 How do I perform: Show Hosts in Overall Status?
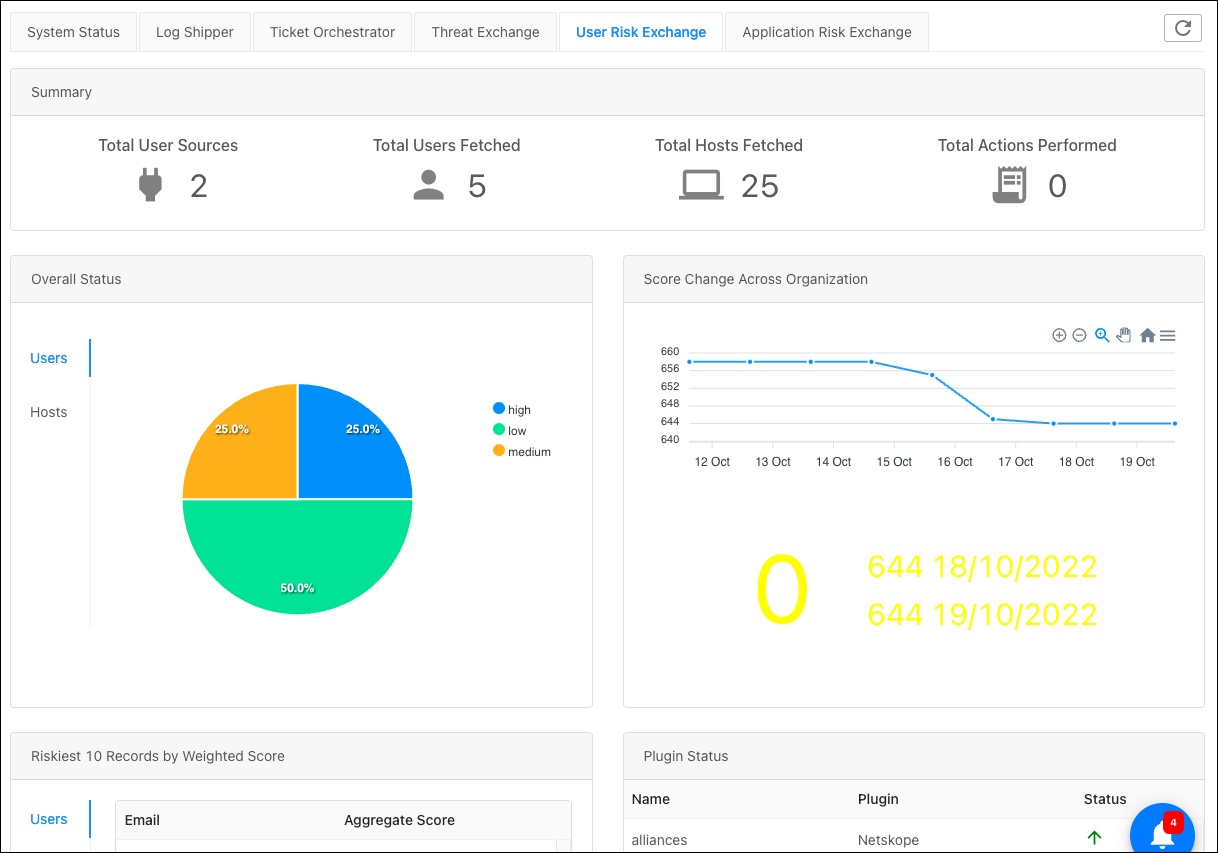49,412
